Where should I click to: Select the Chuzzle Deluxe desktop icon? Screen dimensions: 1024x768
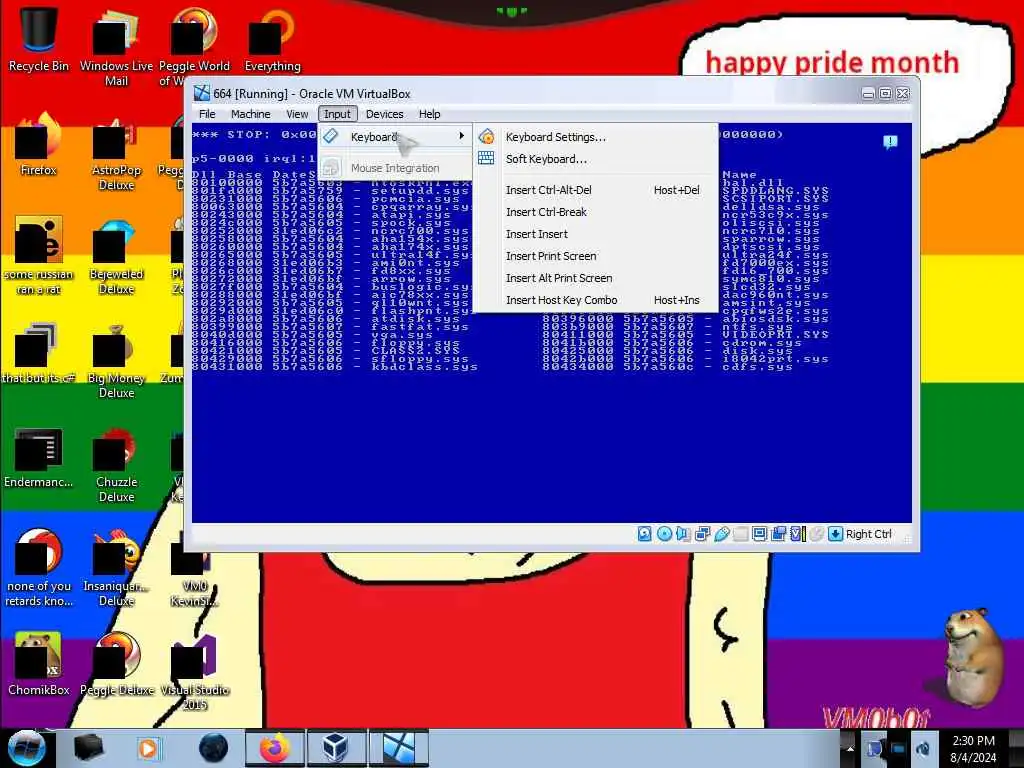click(116, 464)
